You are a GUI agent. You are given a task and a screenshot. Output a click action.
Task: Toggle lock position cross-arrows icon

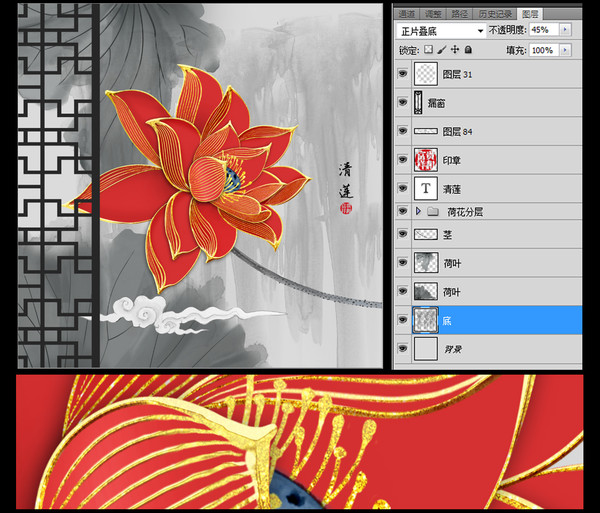coord(455,50)
